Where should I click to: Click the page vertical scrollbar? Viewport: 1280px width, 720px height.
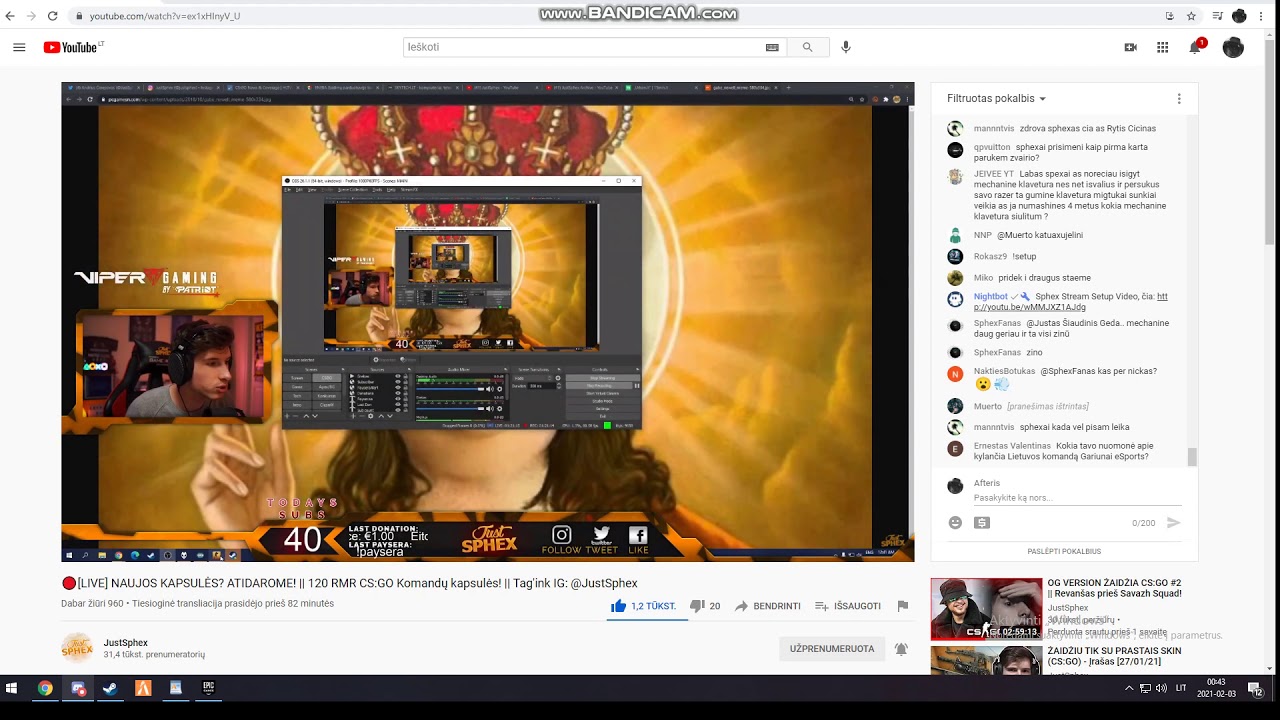tap(1271, 140)
